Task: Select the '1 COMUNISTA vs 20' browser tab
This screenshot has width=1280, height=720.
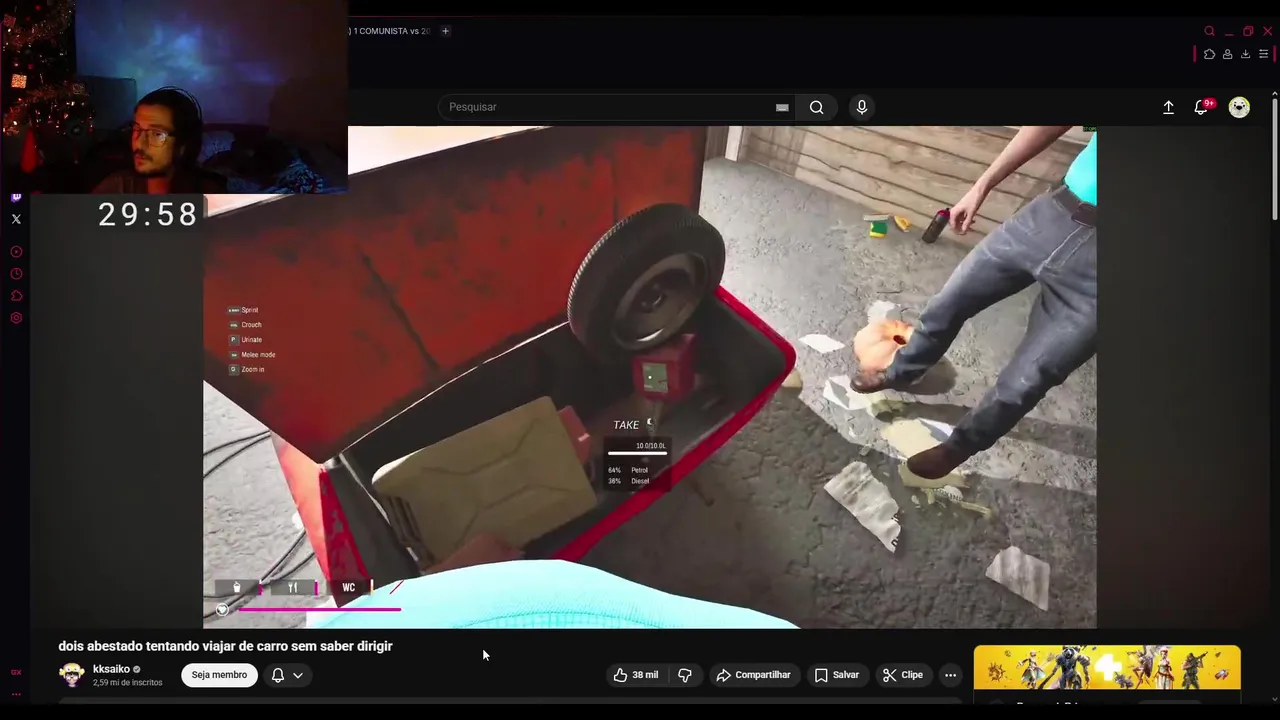Action: pos(390,31)
